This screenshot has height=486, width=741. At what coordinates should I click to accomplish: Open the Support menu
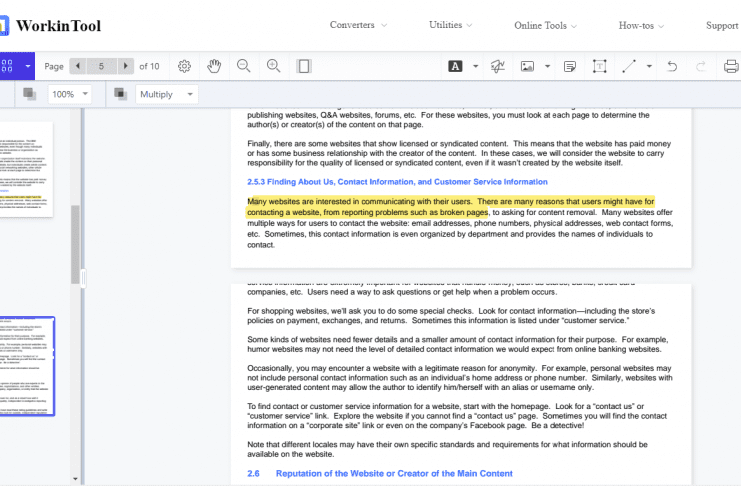point(722,26)
